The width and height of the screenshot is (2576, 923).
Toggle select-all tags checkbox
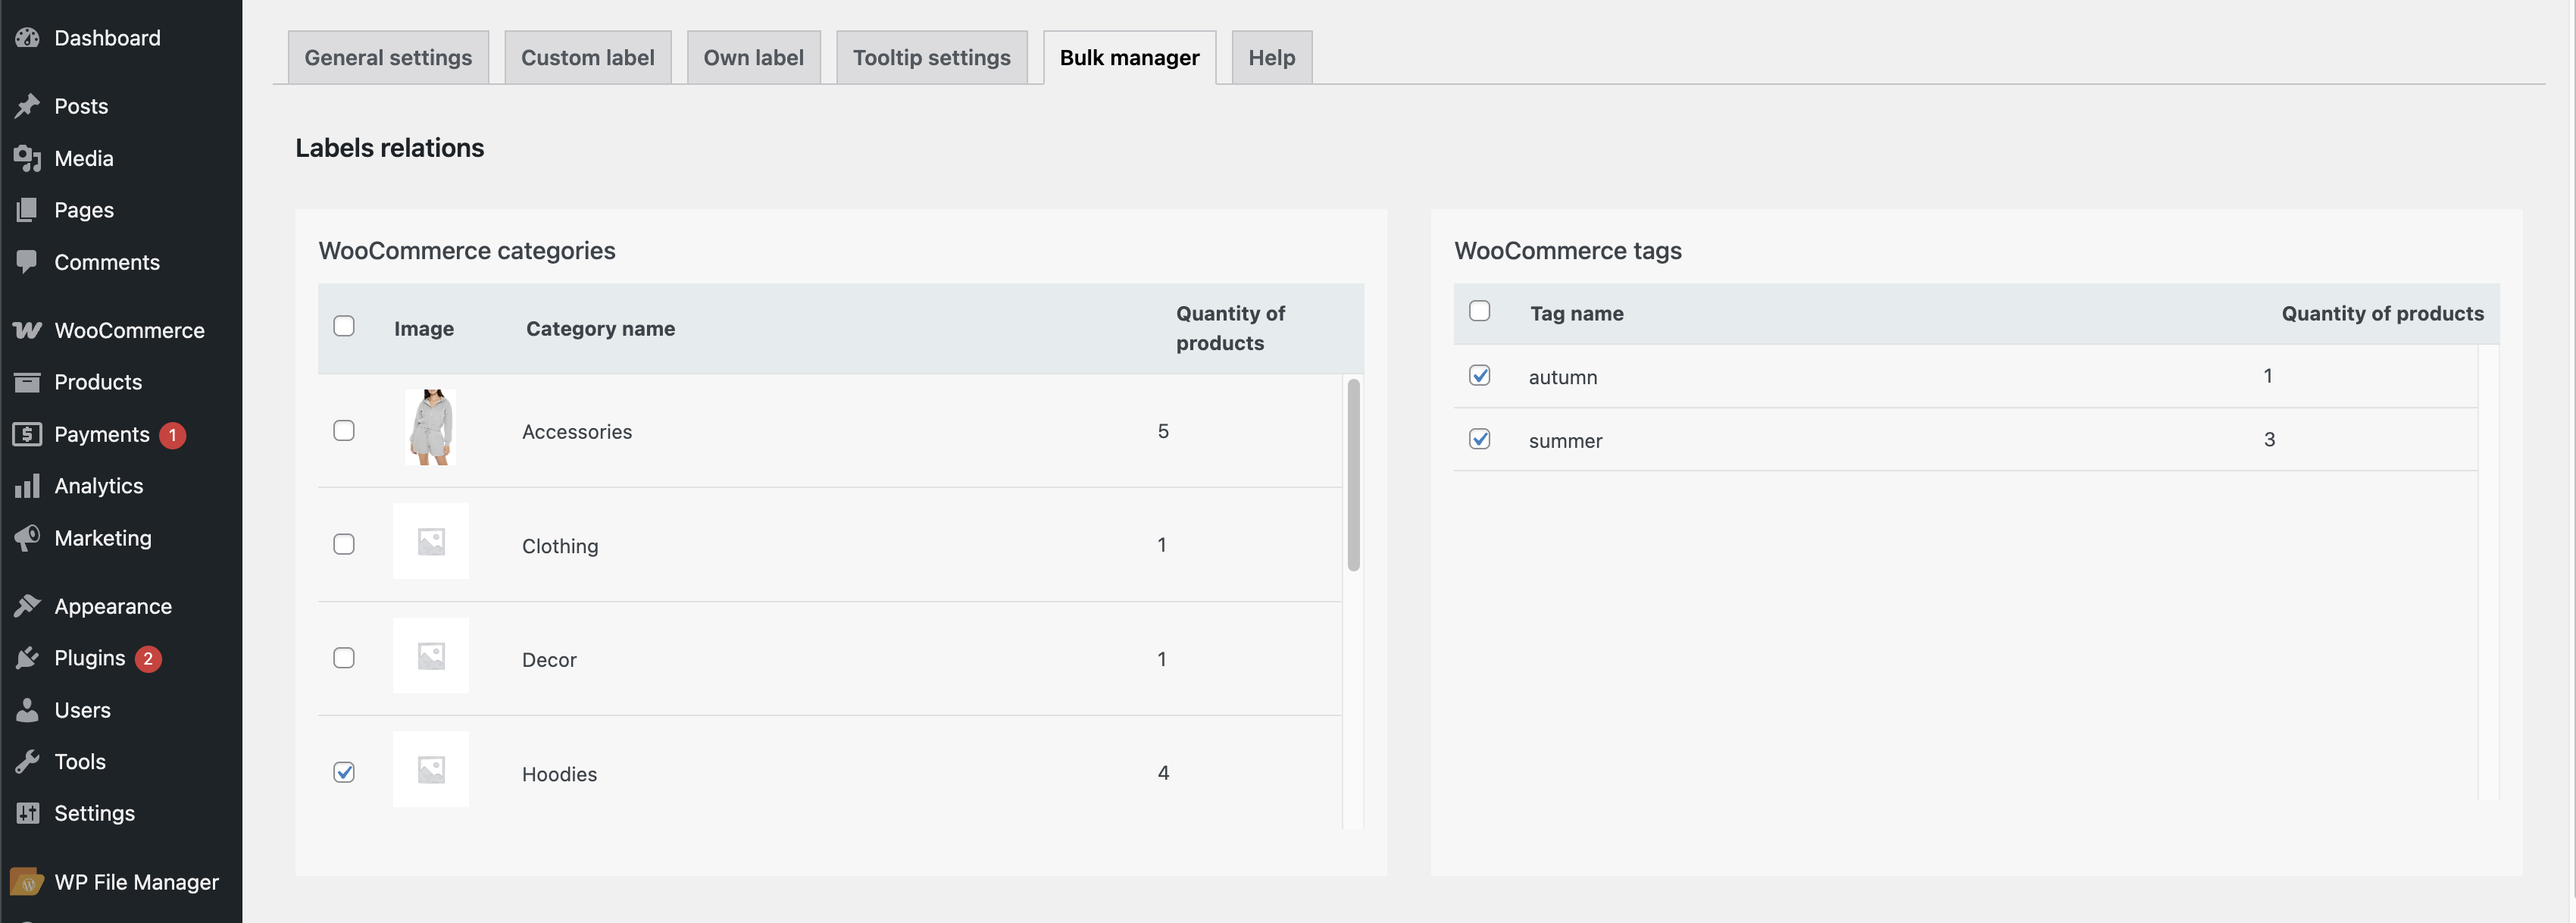tap(1480, 311)
